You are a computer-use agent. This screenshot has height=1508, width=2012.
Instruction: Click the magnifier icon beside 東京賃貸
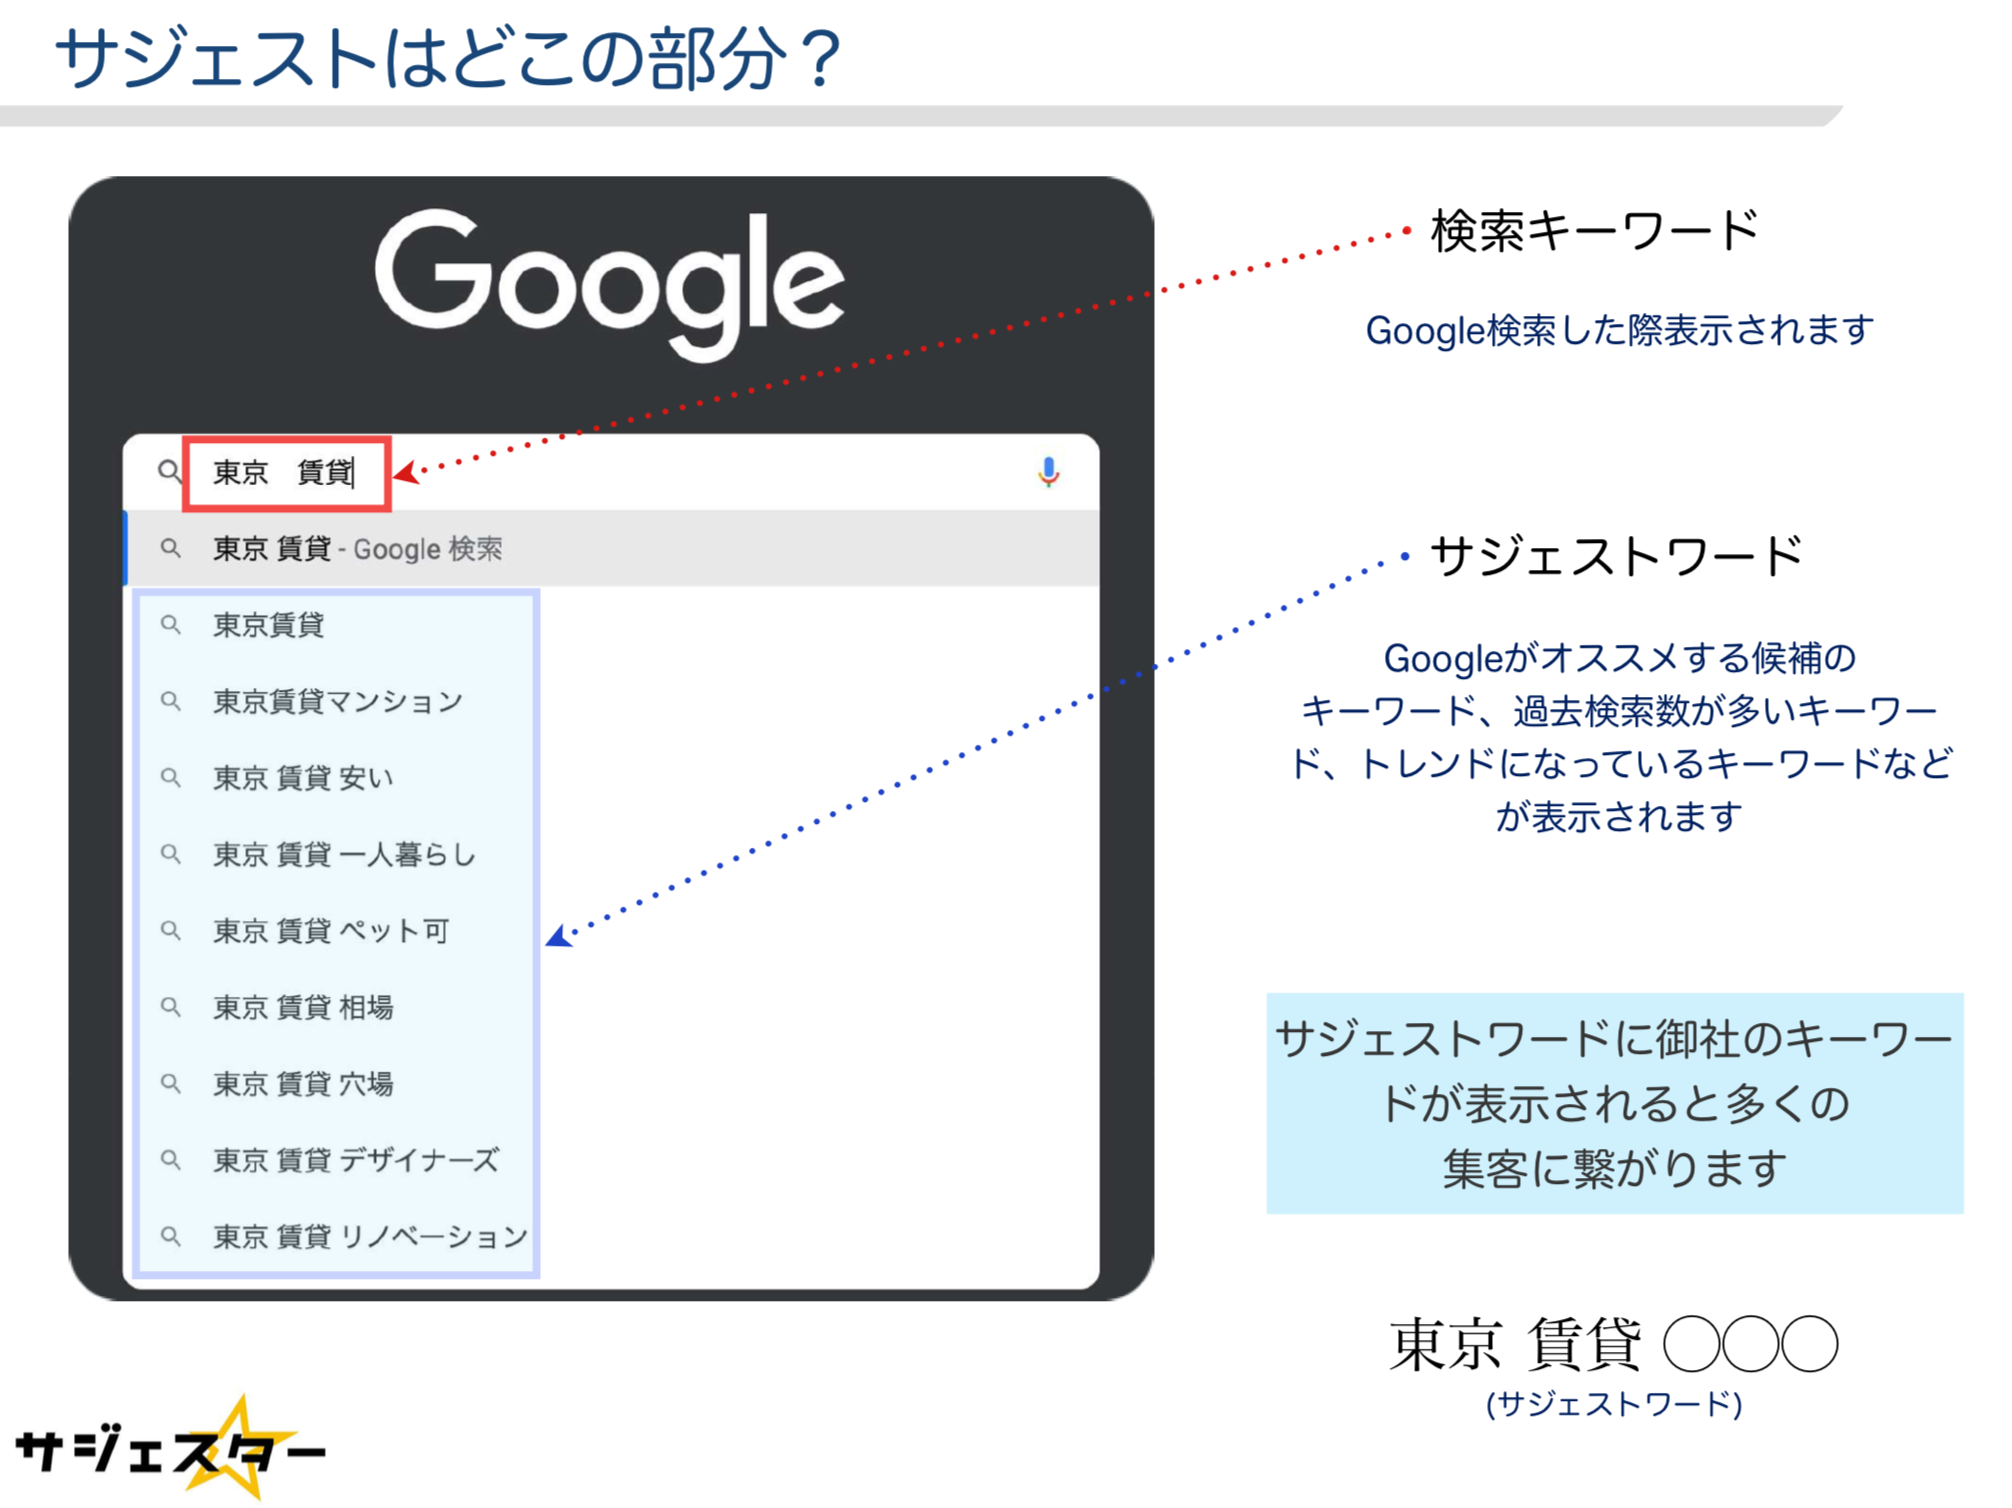tap(172, 625)
